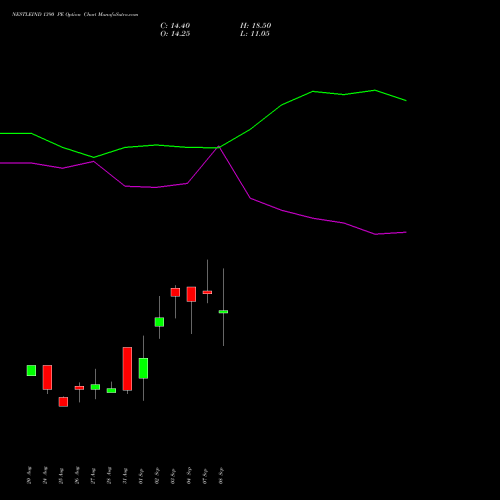The width and height of the screenshot is (500, 500).
Task: Click the right end of the purple line
Action: [x=406, y=232]
